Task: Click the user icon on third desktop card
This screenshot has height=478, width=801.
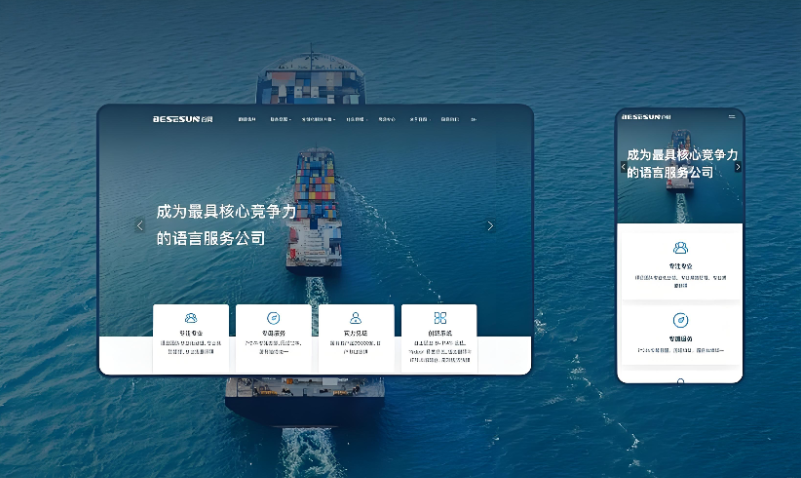Action: point(356,318)
